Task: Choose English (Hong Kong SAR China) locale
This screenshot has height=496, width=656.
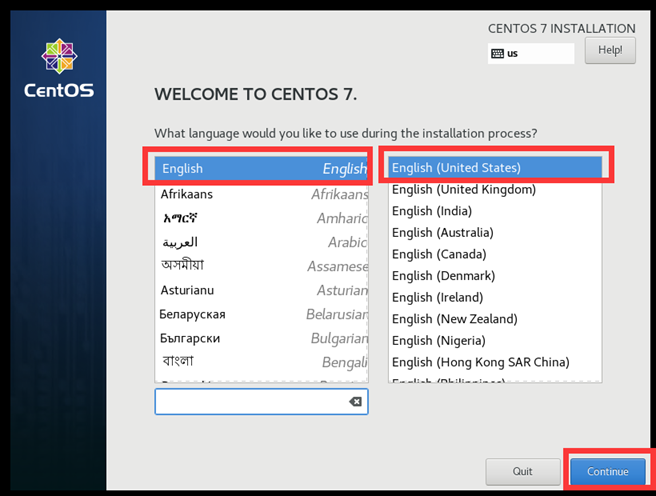Action: (x=495, y=362)
